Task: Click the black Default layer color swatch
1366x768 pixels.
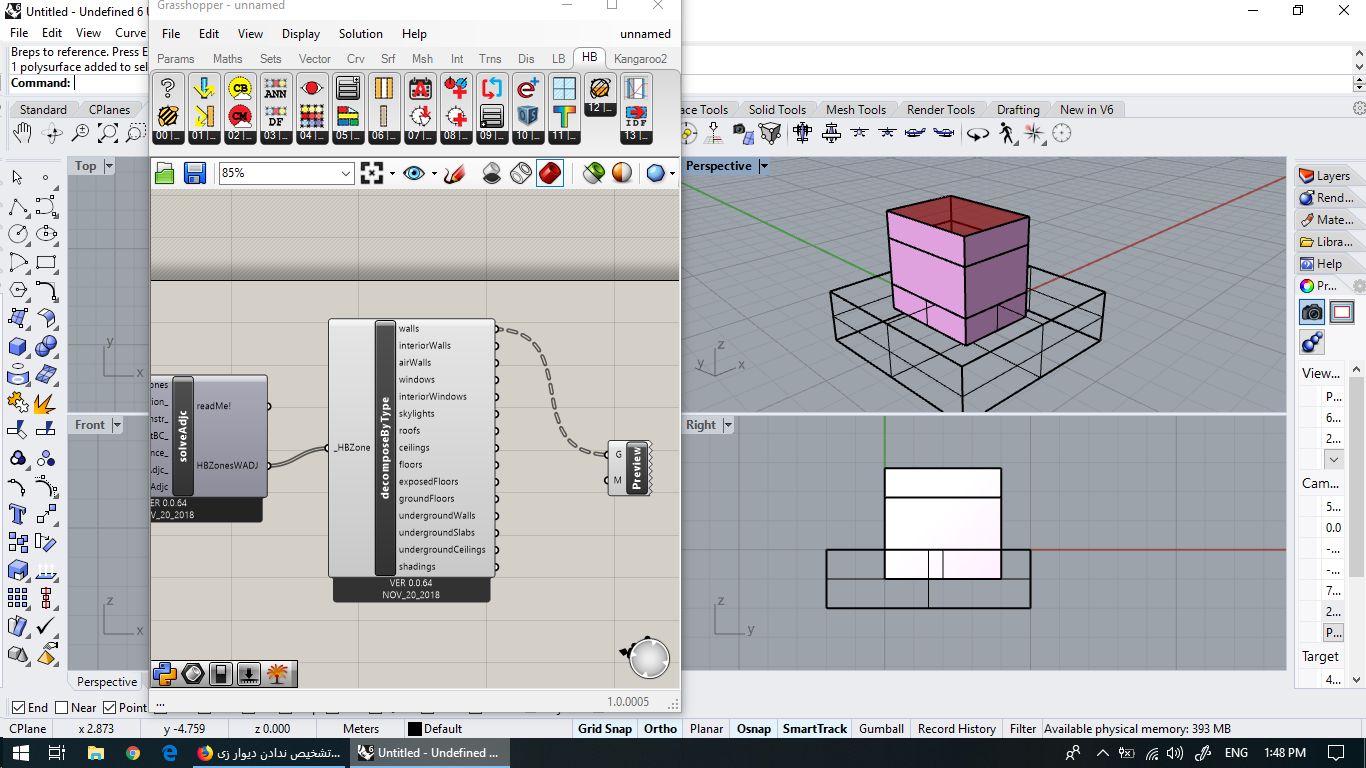Action: (414, 729)
